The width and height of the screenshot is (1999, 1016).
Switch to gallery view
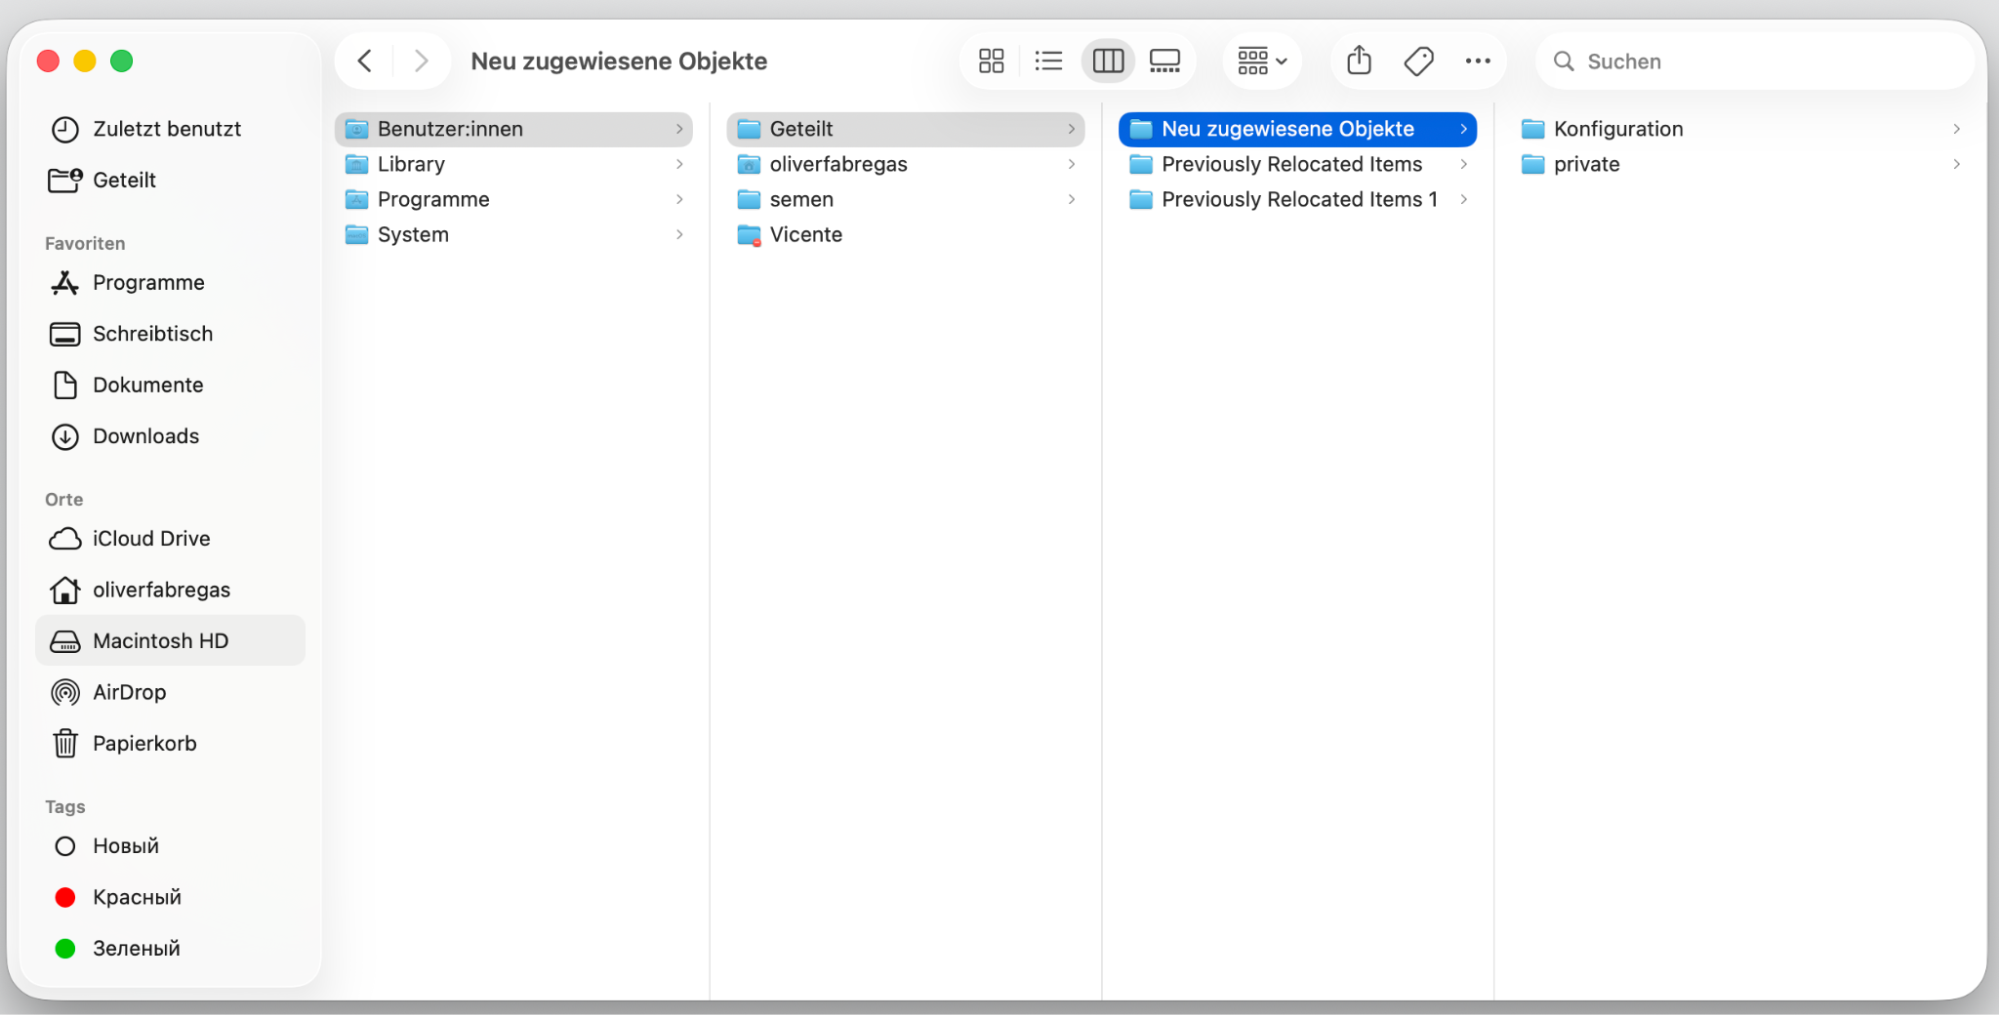click(x=1165, y=61)
